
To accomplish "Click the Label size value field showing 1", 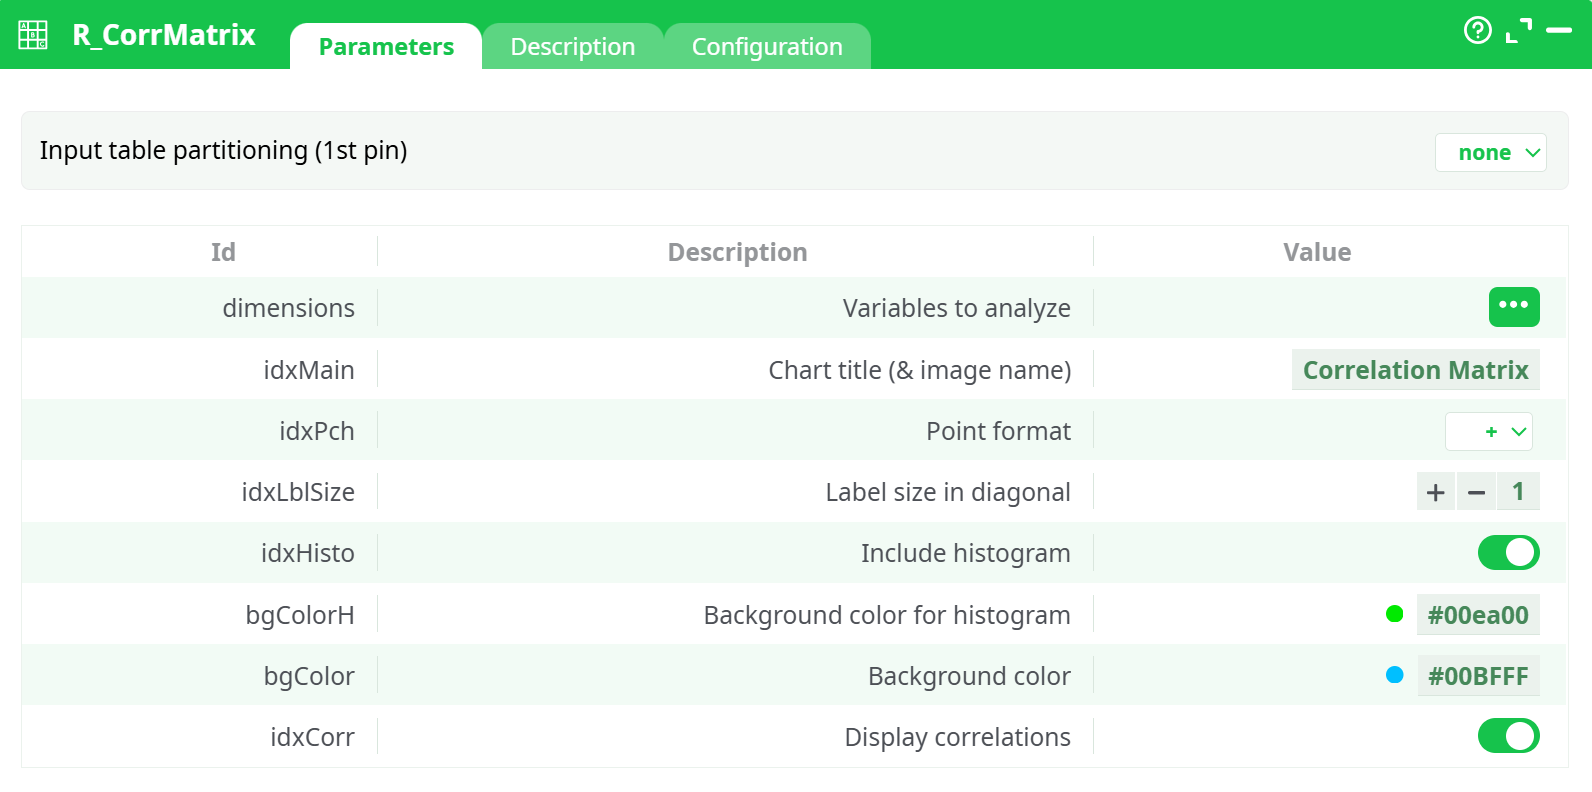I will [x=1518, y=492].
